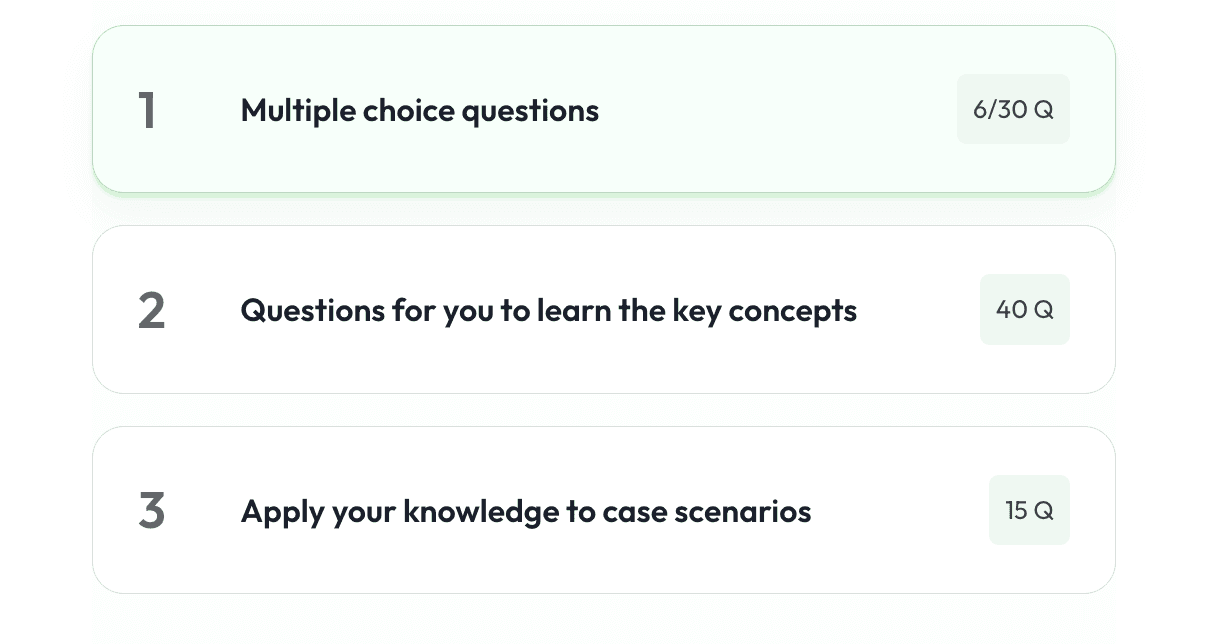This screenshot has height=644, width=1208.
Task: Select the section numbered 2
Action: (x=151, y=310)
